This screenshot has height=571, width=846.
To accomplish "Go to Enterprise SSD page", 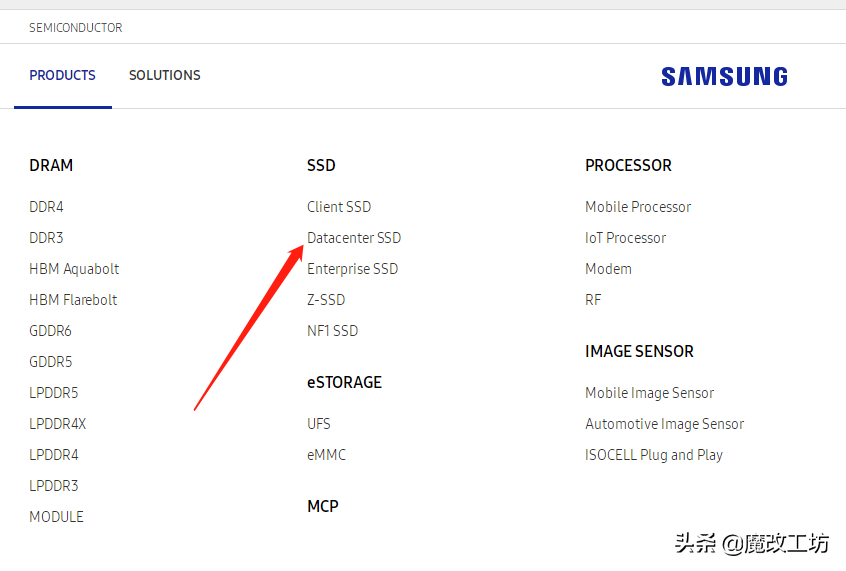I will (x=352, y=269).
